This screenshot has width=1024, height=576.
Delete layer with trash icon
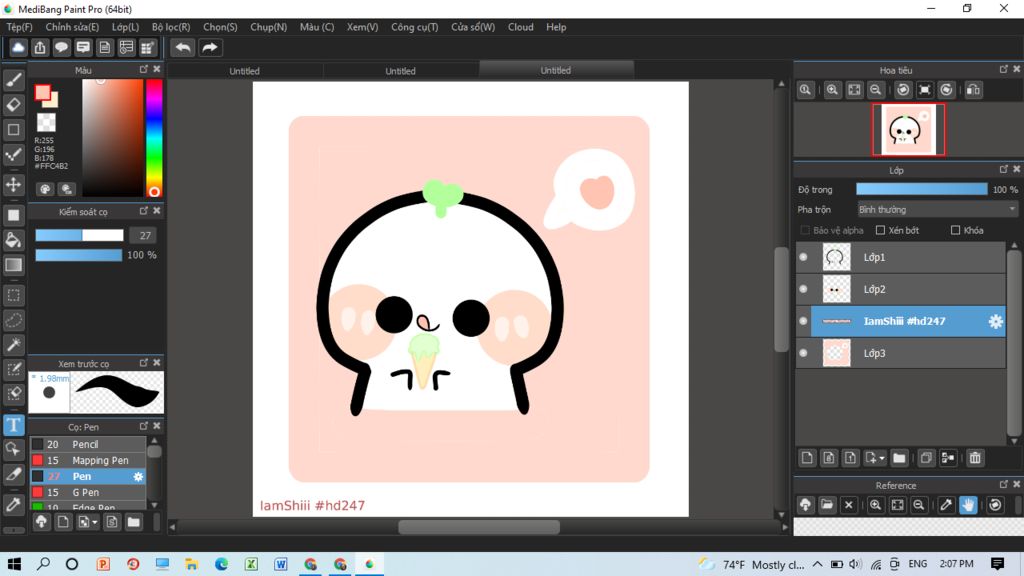[975, 458]
